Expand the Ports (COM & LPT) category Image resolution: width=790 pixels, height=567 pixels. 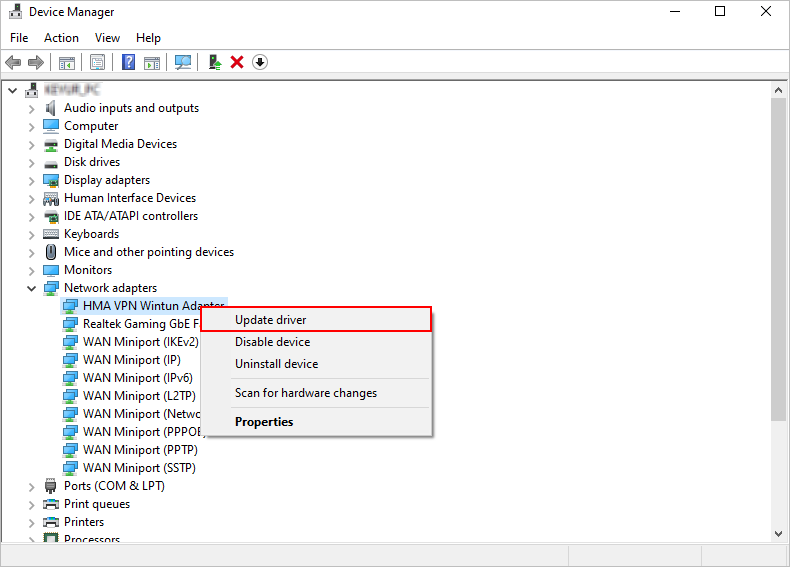coord(31,487)
